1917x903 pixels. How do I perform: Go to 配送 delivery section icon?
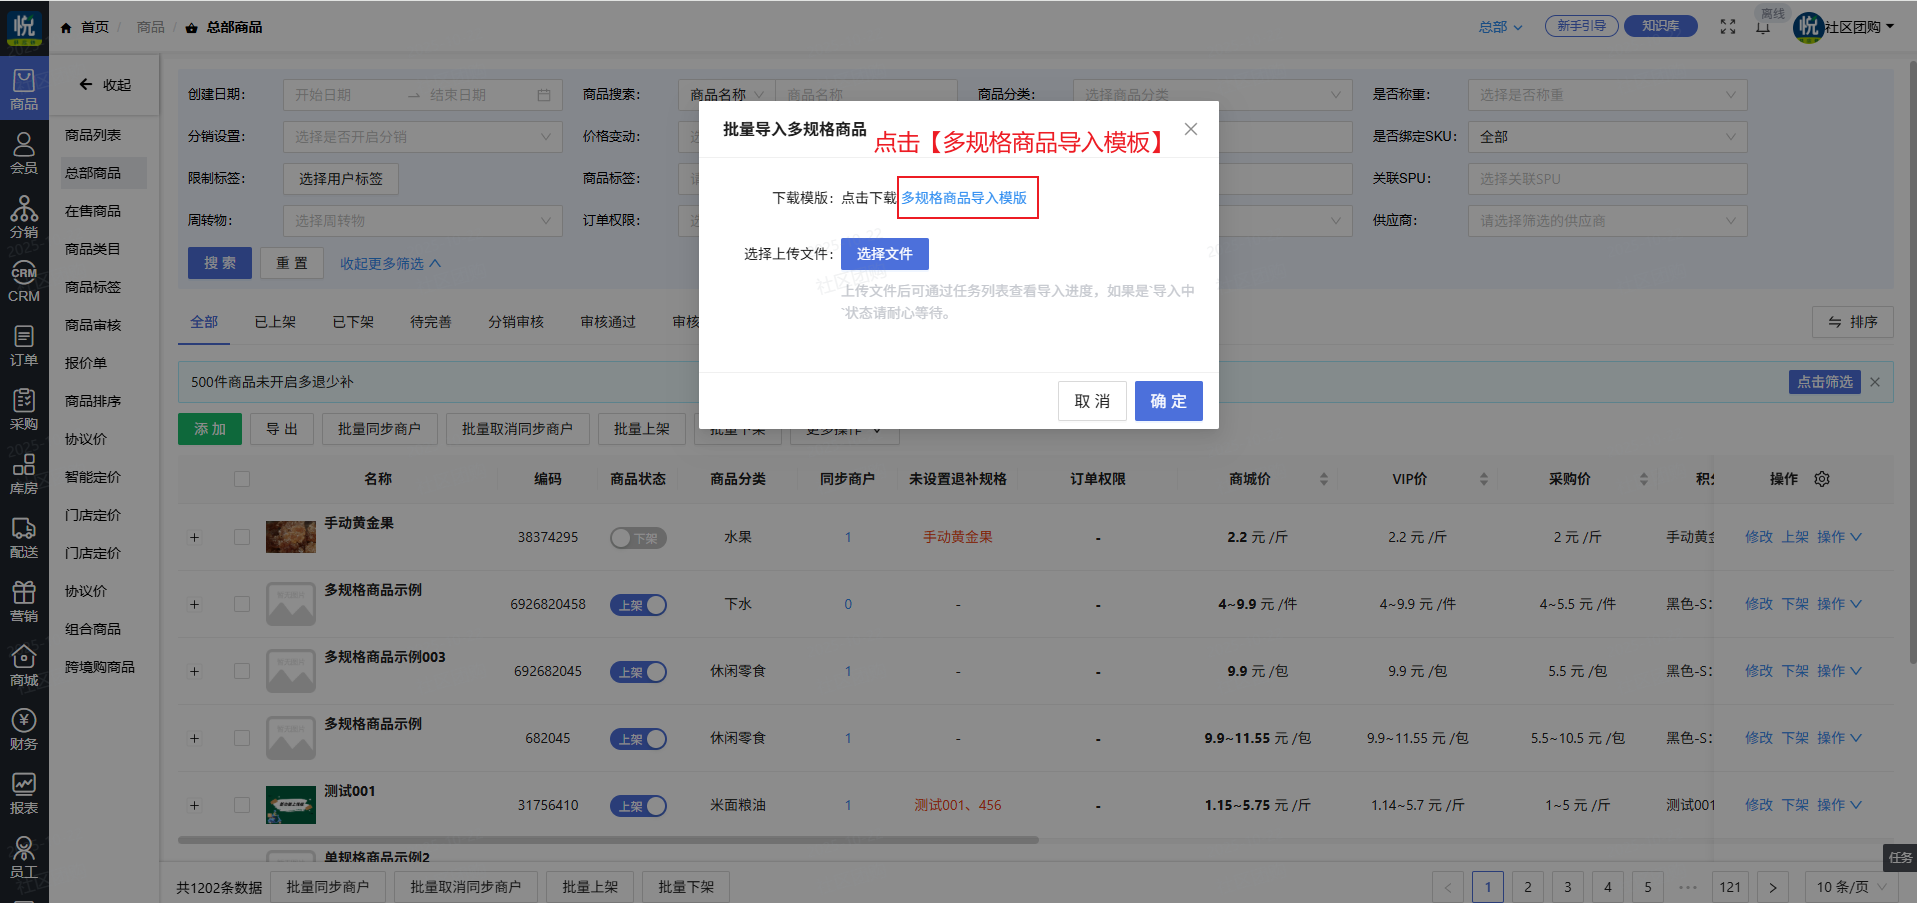[24, 538]
